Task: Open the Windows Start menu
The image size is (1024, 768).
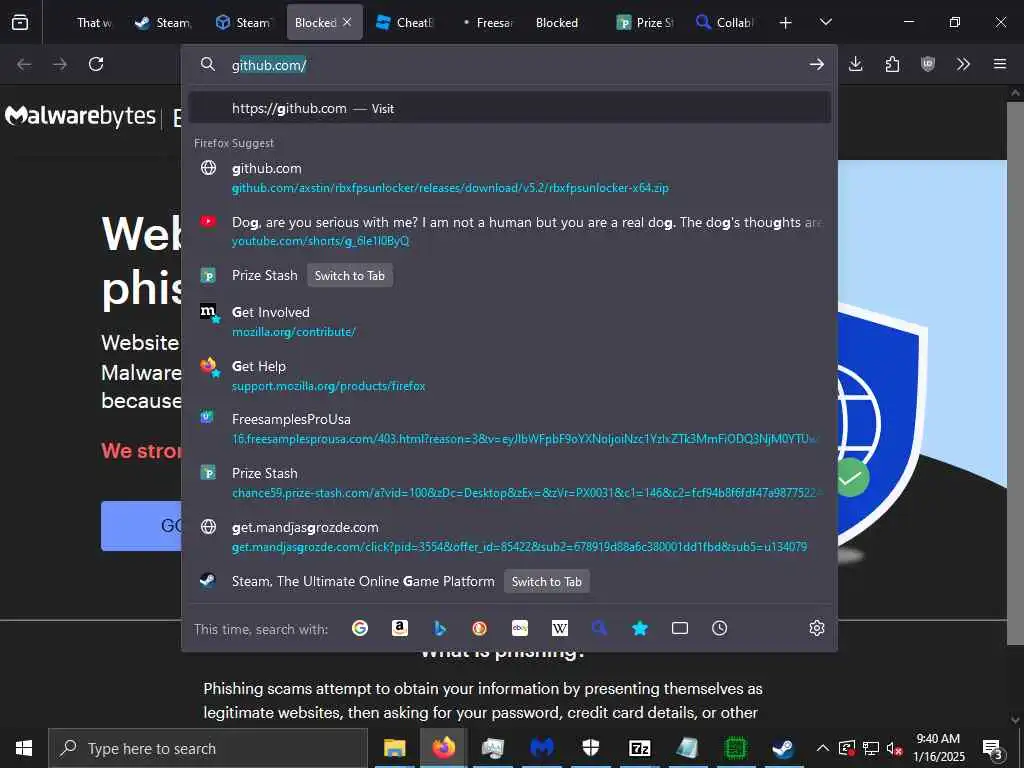Action: point(24,748)
